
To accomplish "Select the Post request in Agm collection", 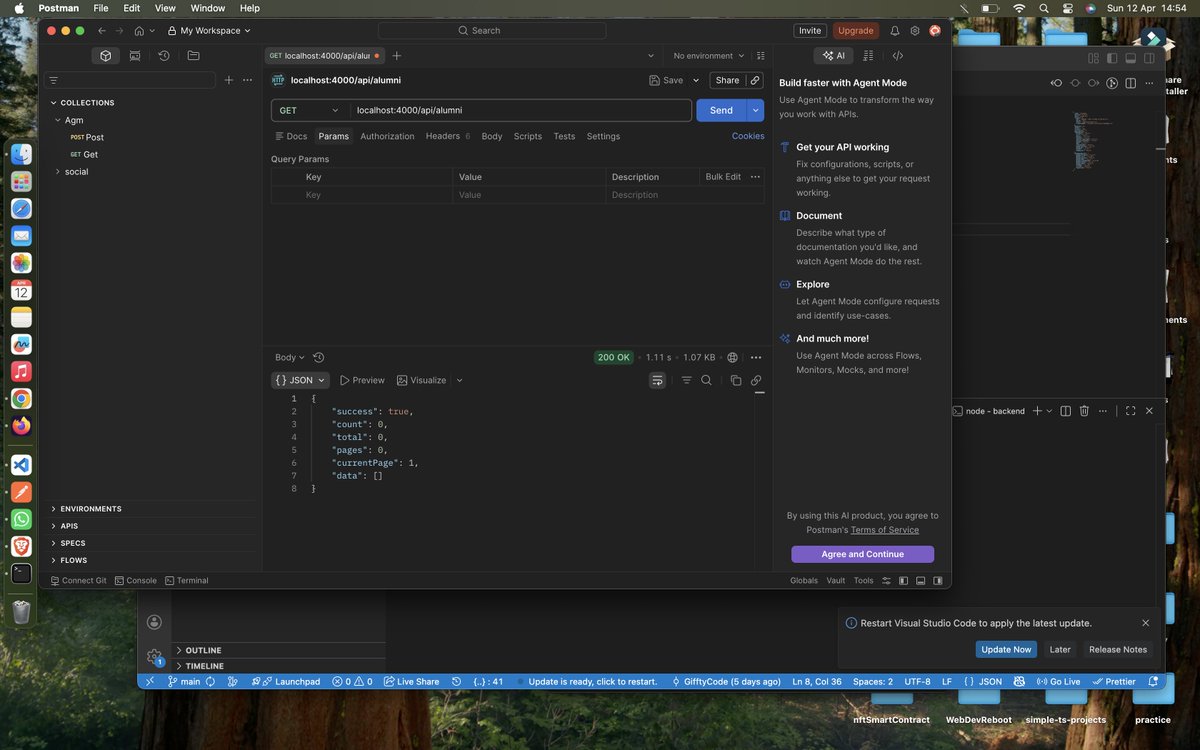I will click(95, 137).
